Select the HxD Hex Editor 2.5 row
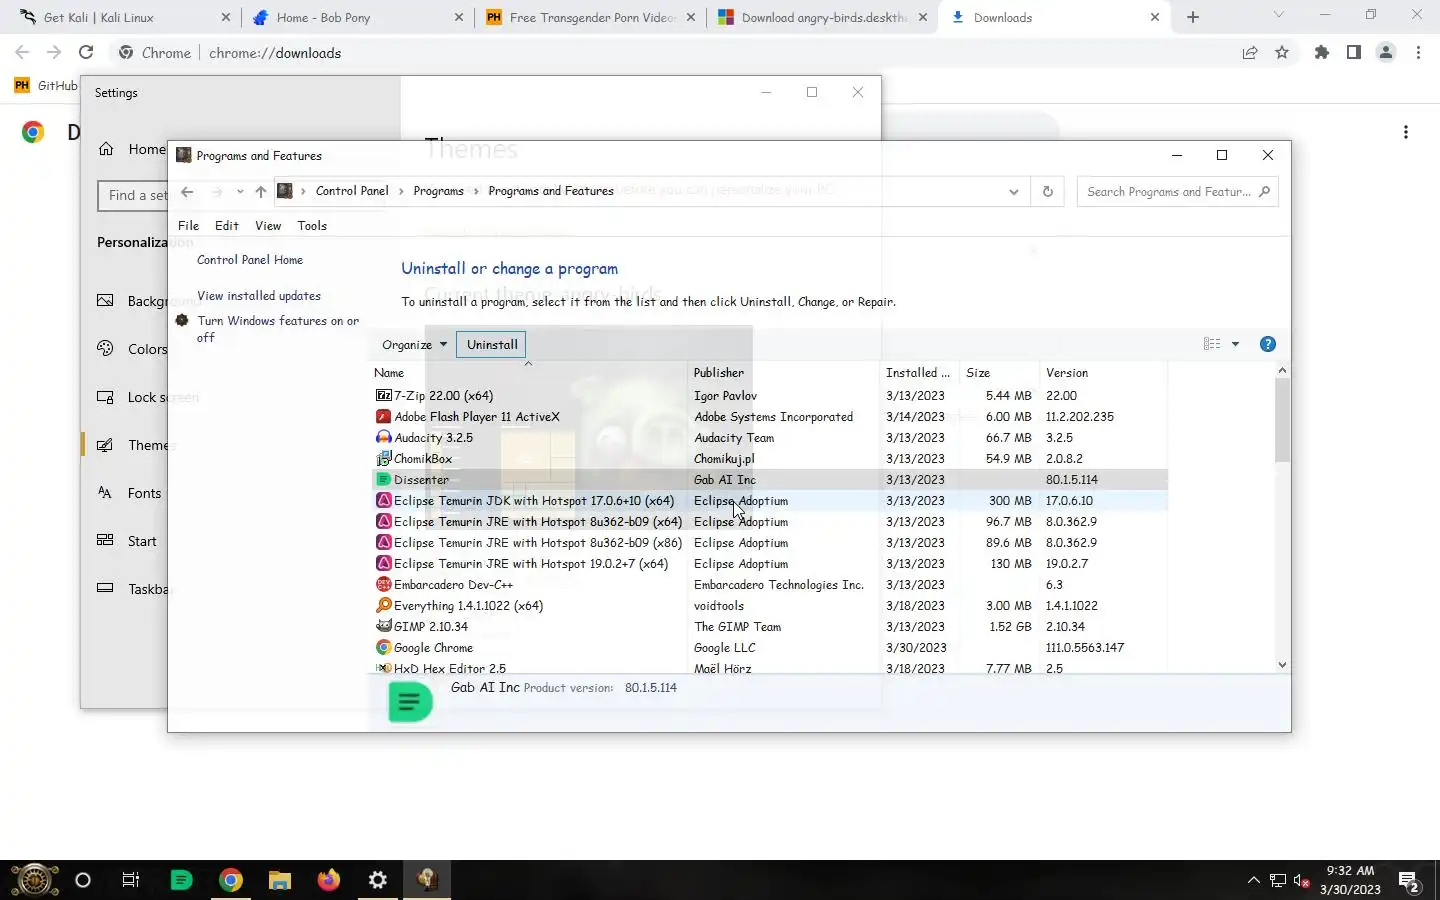 pos(769,668)
